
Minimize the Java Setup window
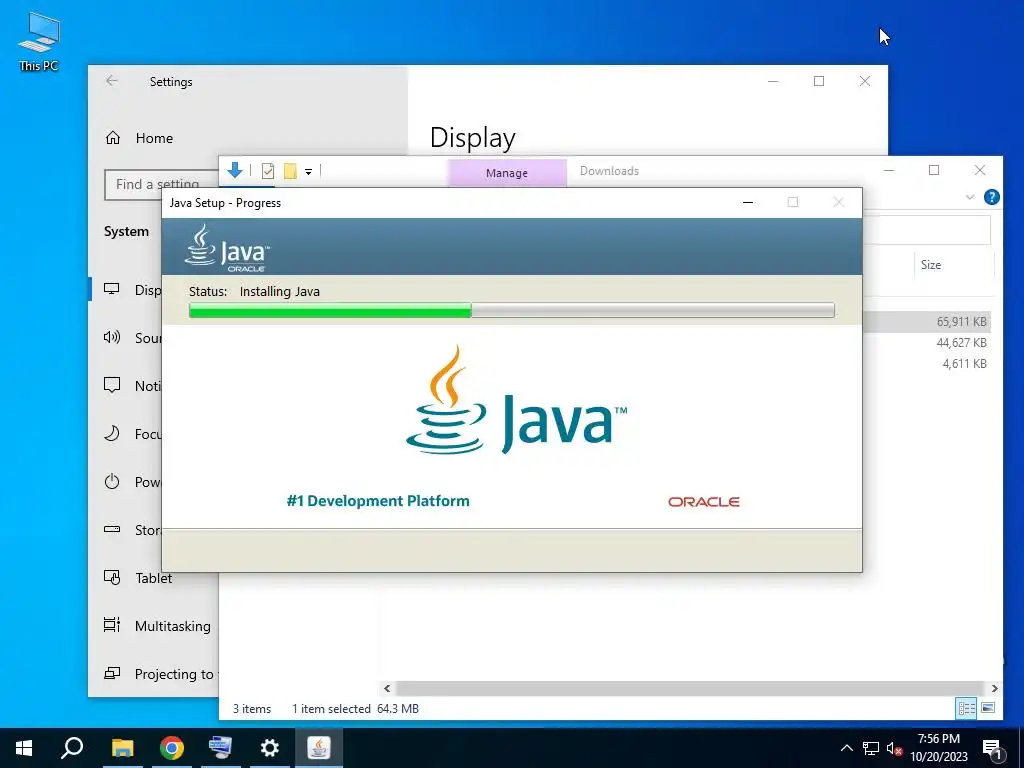(748, 202)
